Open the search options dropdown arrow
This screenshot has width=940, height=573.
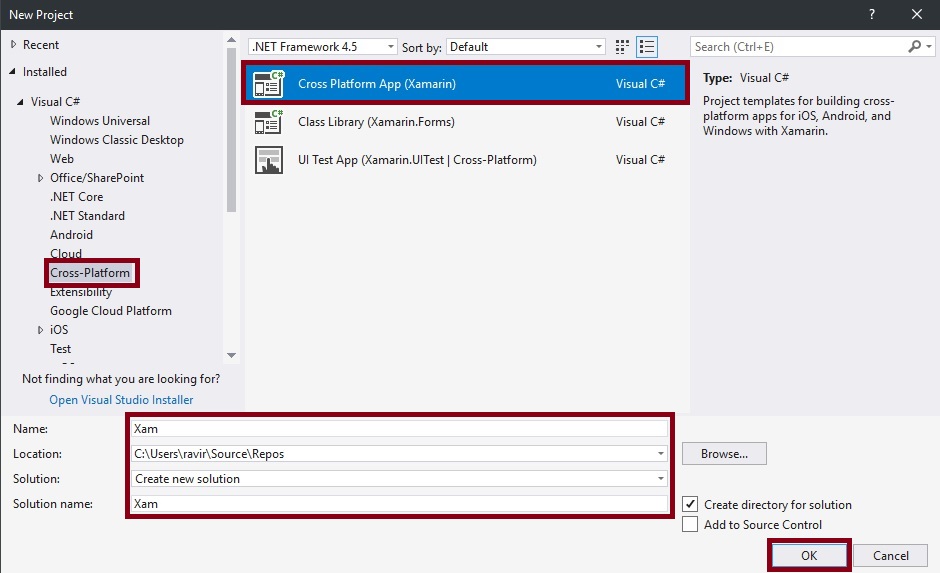point(929,47)
